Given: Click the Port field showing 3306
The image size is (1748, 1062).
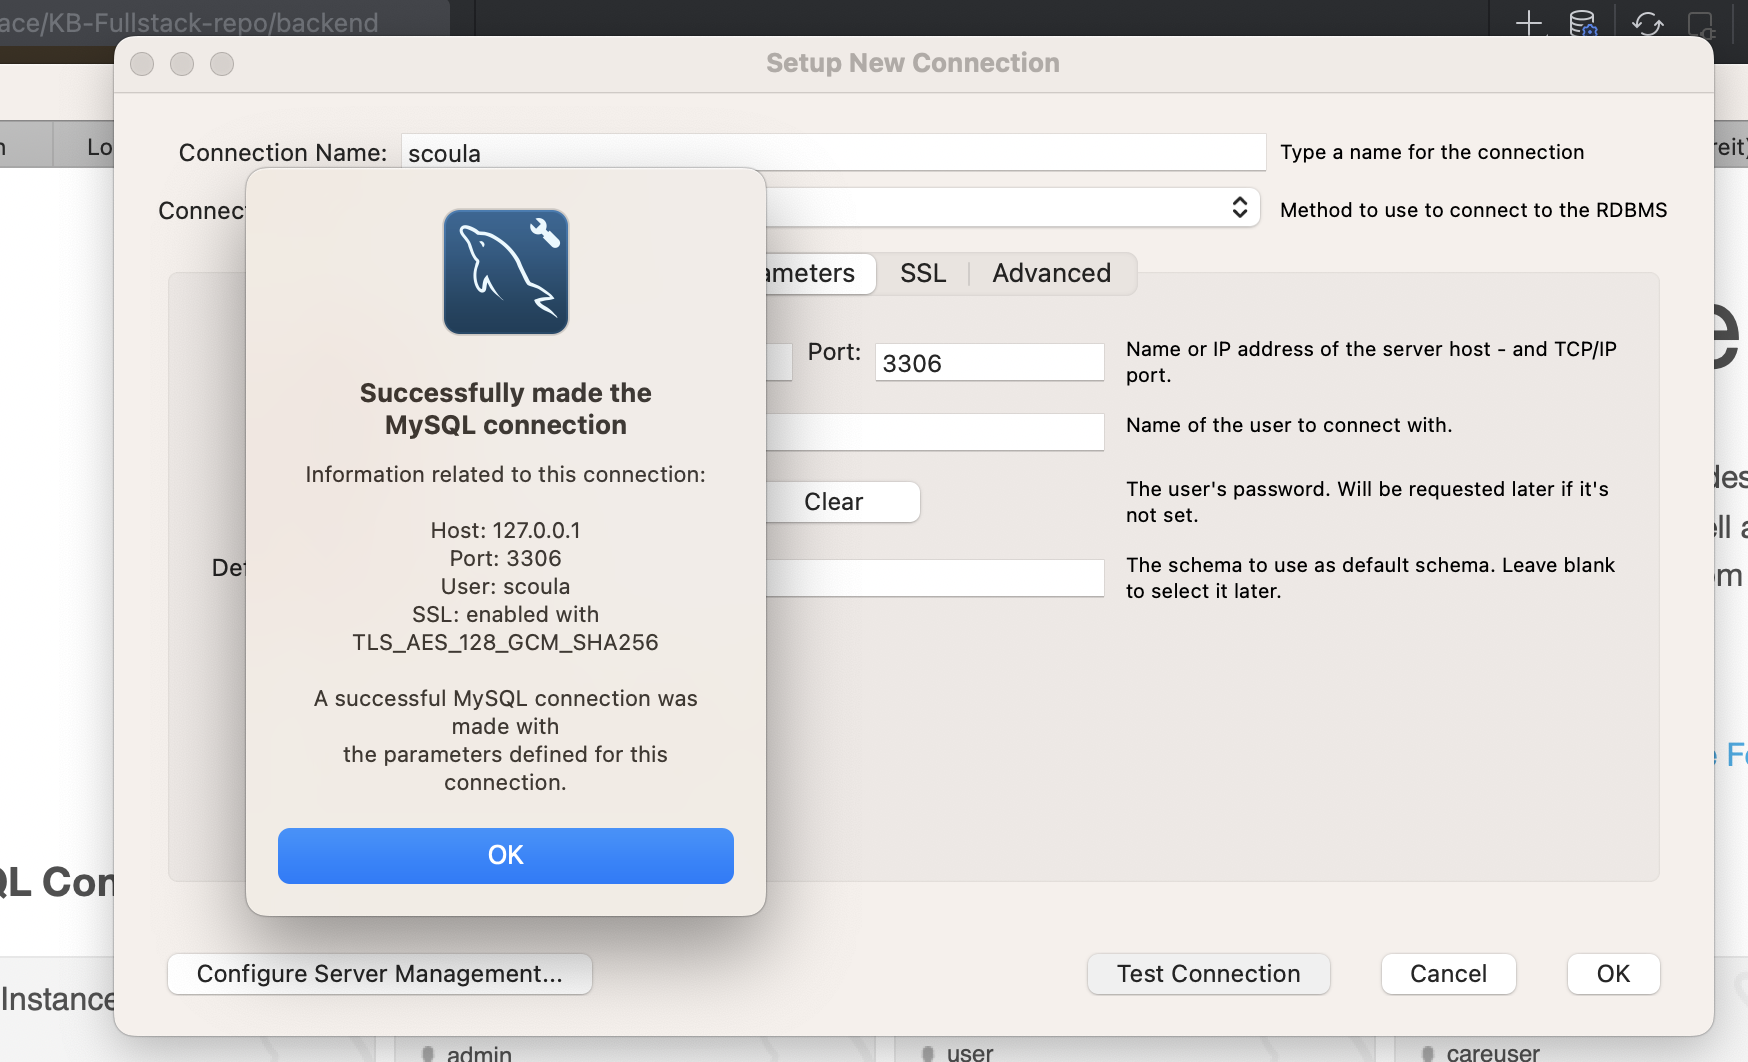Looking at the screenshot, I should tap(989, 362).
